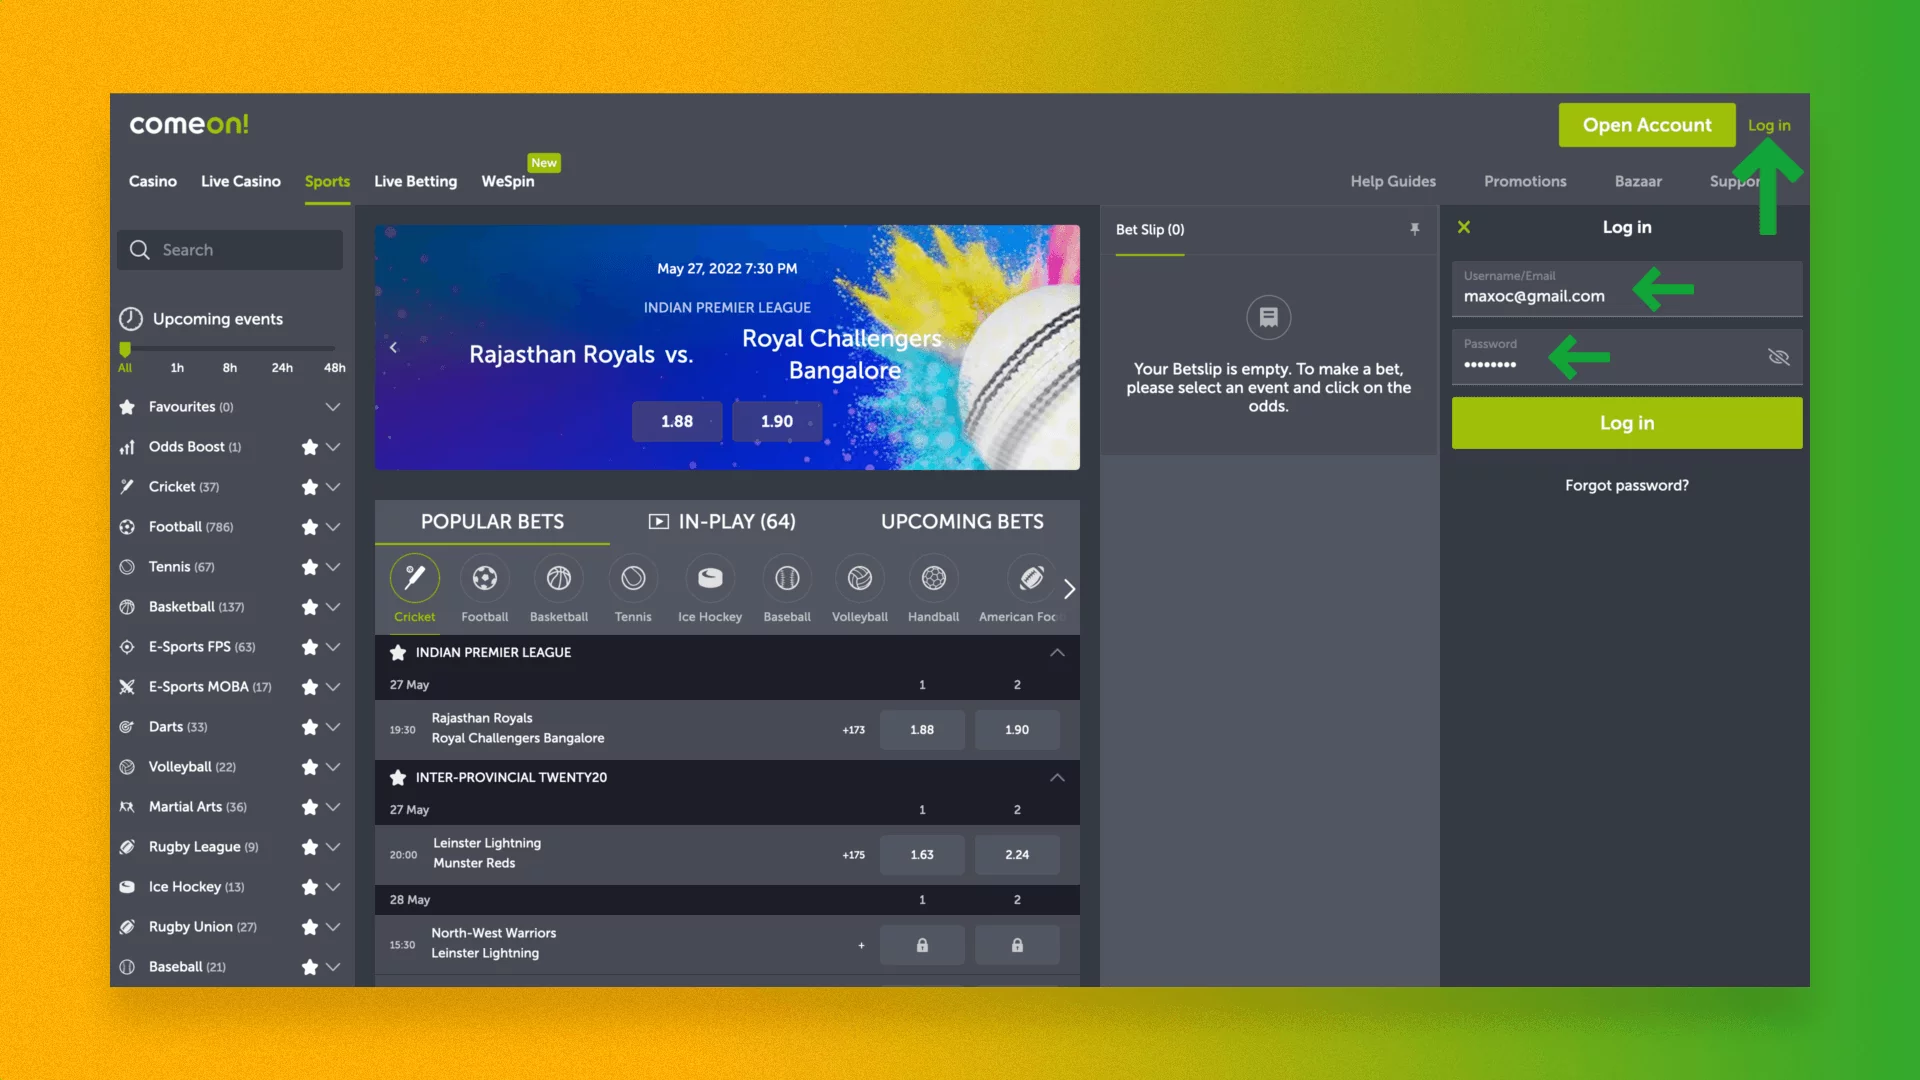Open the Football sidebar category
The image size is (1920, 1080).
point(191,527)
